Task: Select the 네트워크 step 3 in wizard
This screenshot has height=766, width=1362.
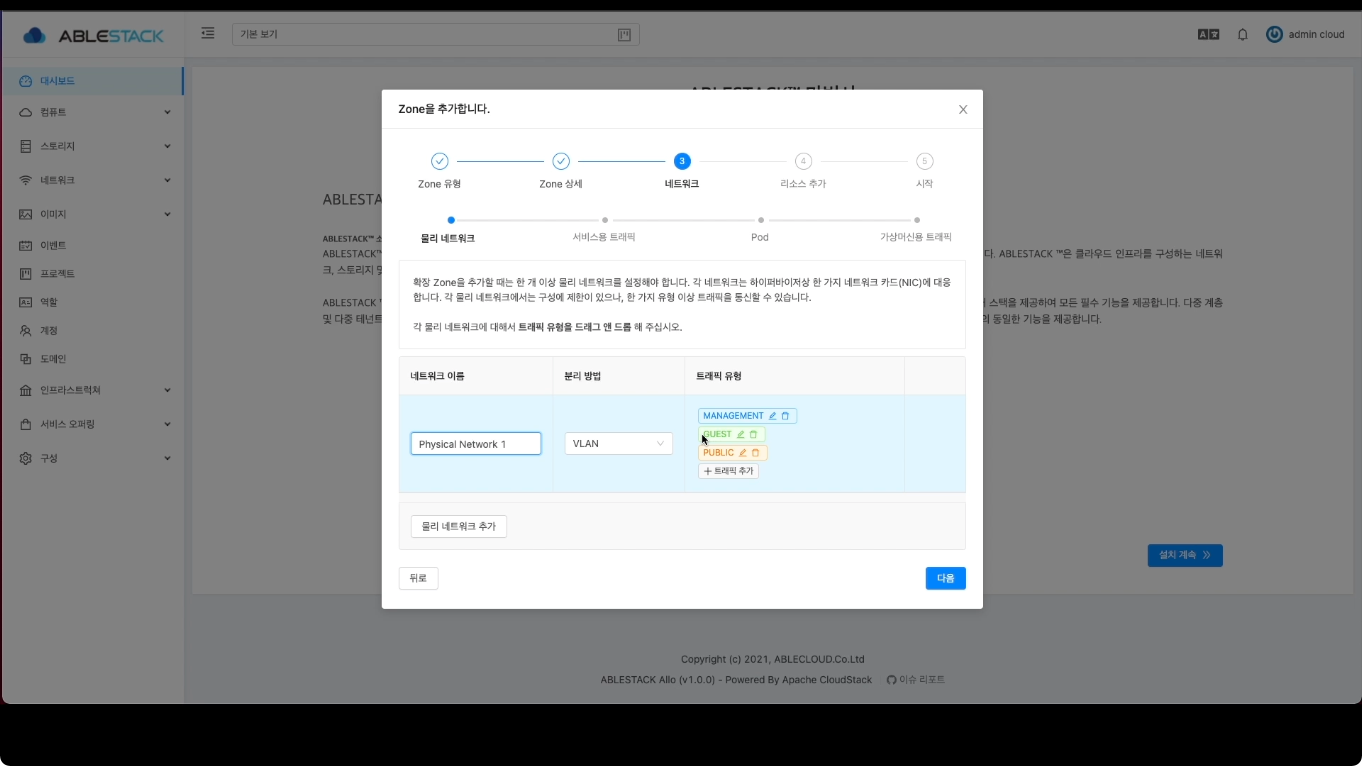Action: tap(682, 170)
